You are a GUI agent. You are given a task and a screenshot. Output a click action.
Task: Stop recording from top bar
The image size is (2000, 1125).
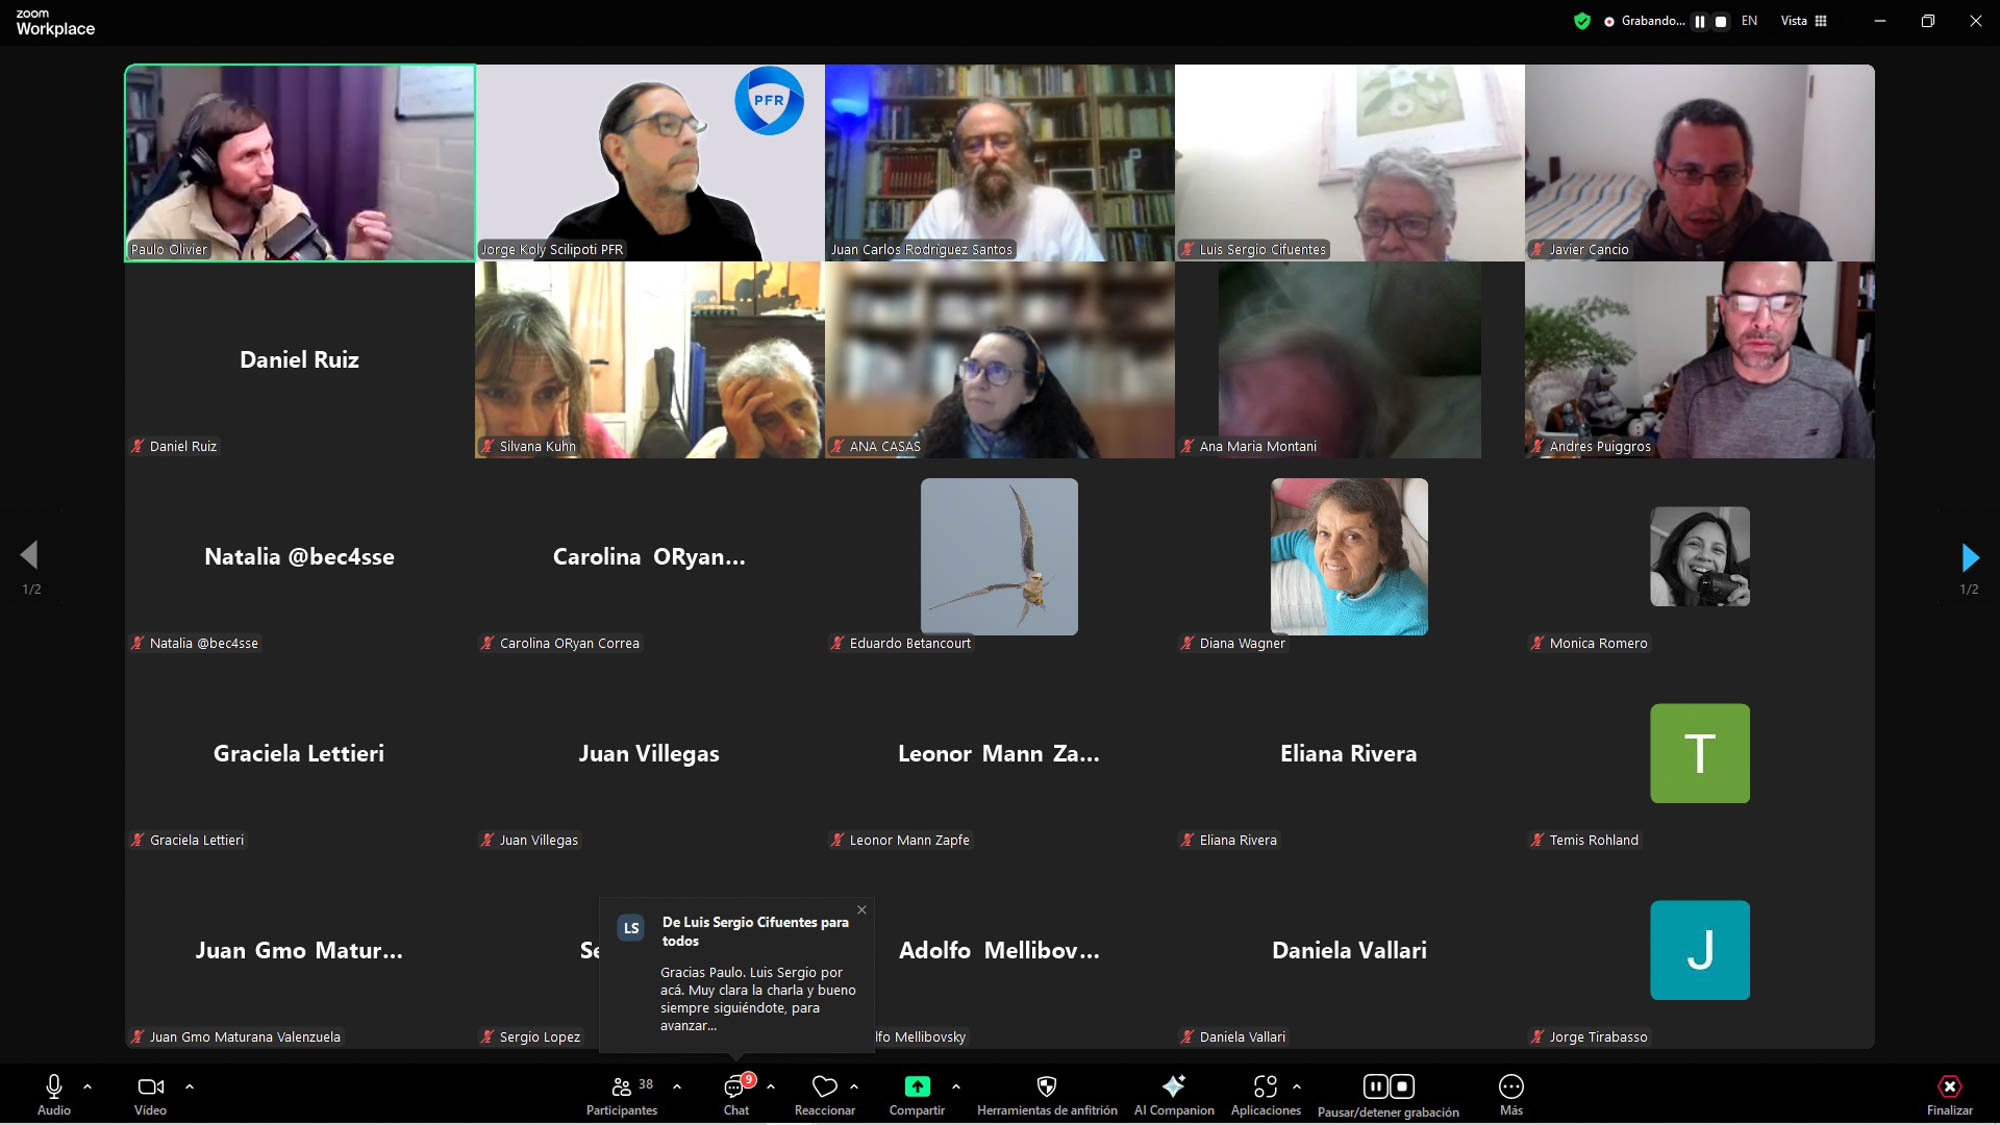[x=1721, y=21]
